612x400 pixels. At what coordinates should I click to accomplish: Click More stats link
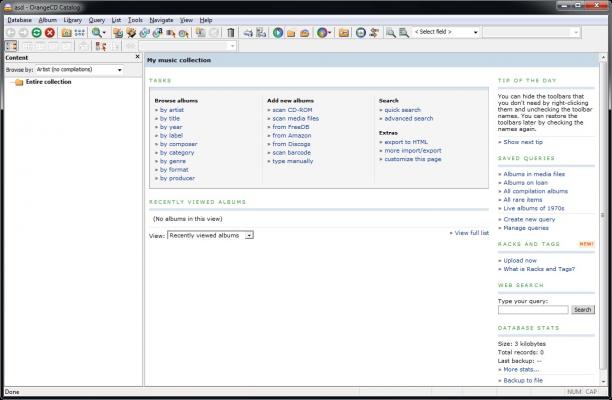click(x=521, y=370)
